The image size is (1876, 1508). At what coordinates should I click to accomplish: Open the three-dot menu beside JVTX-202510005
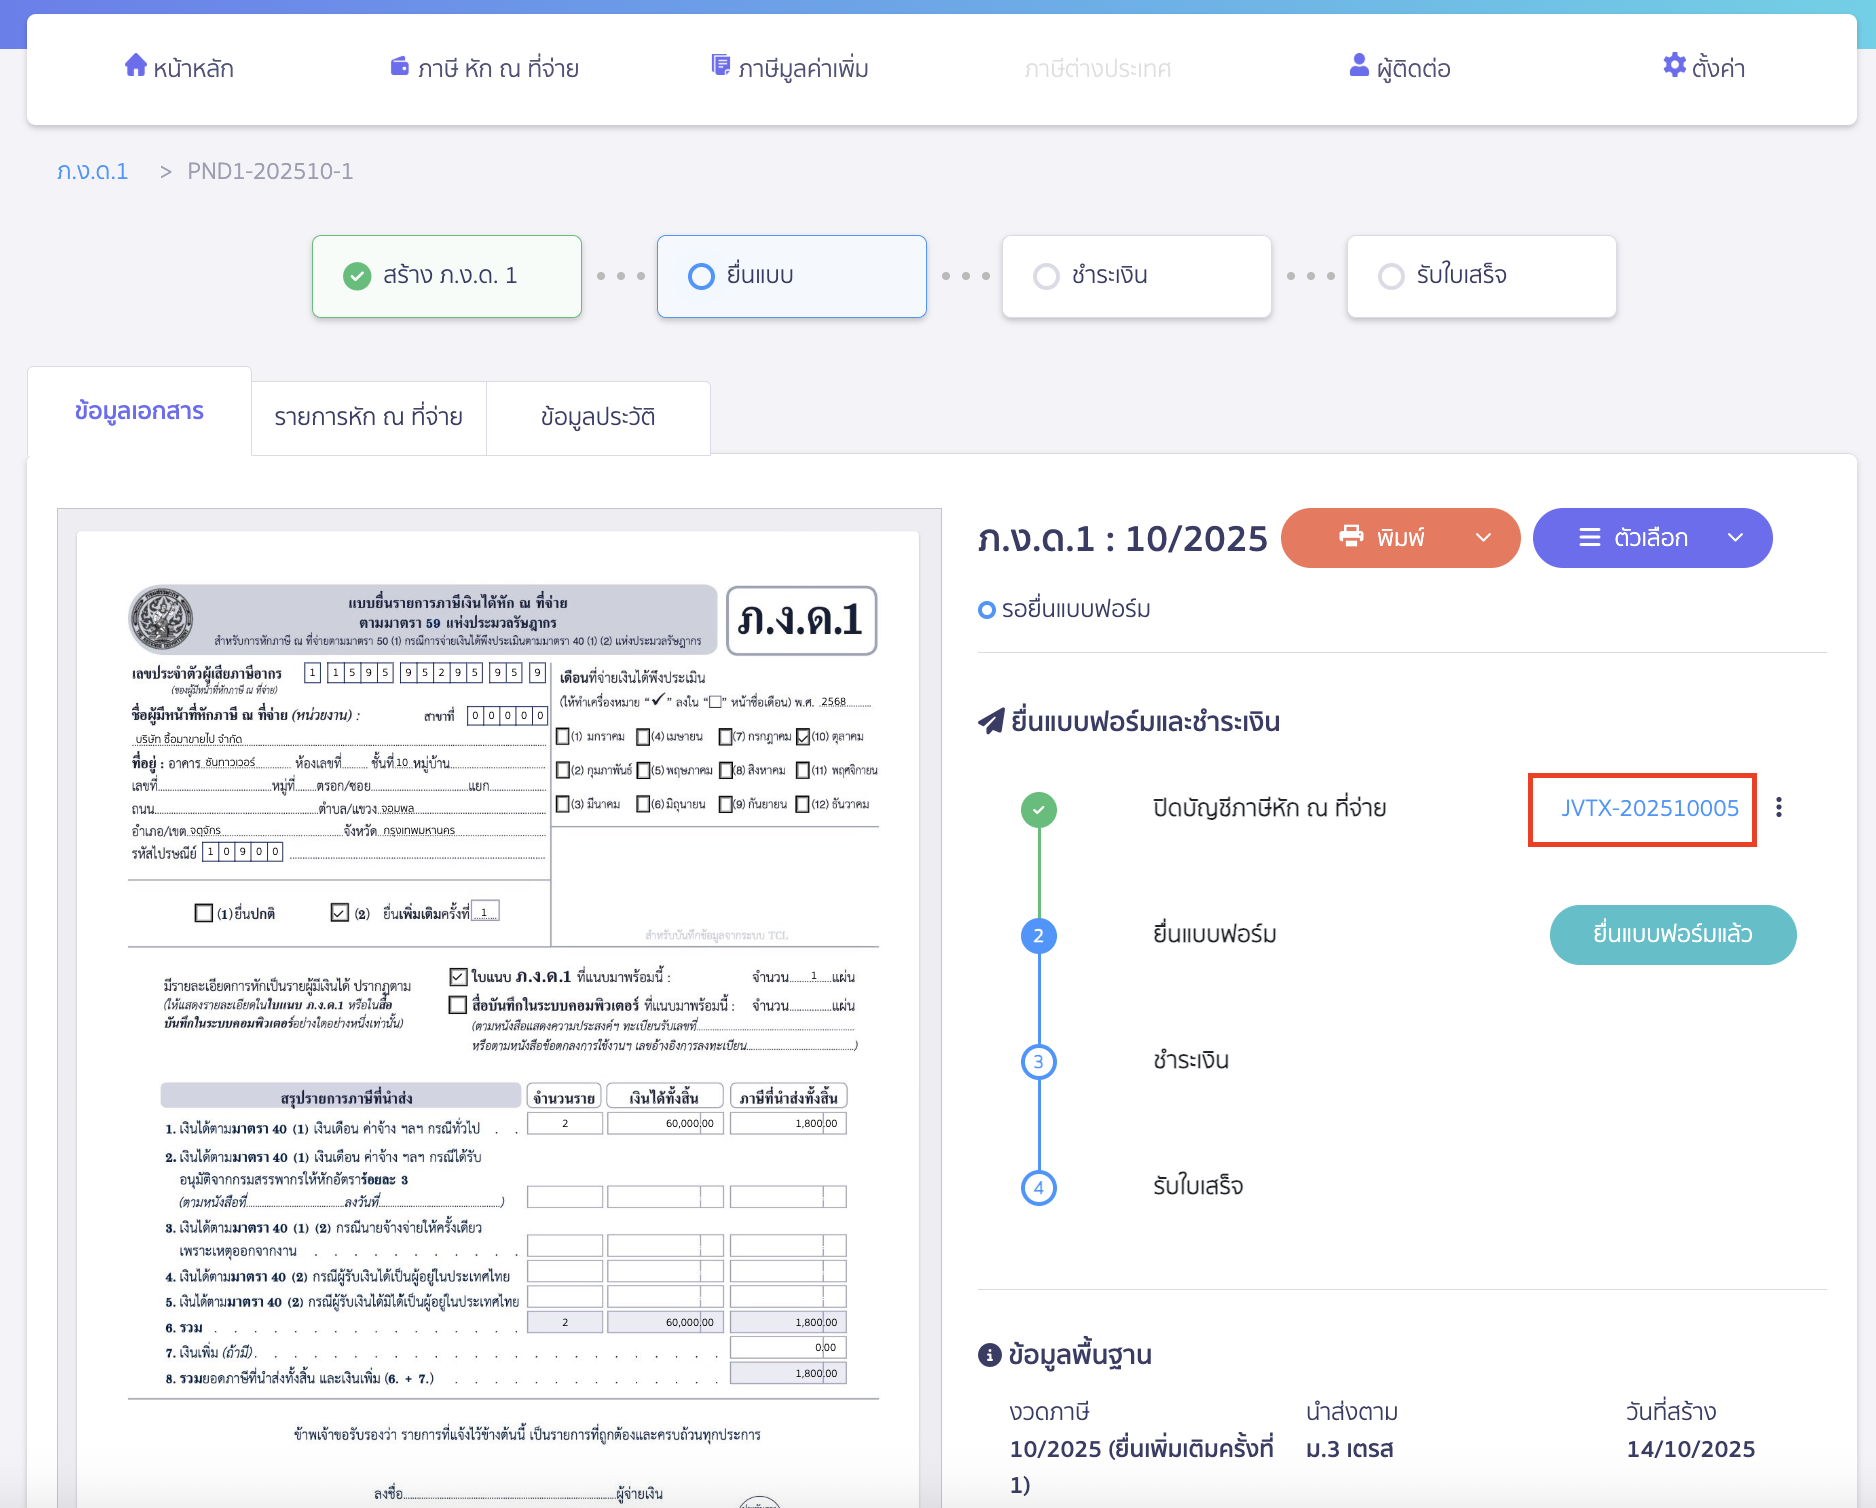click(x=1780, y=808)
